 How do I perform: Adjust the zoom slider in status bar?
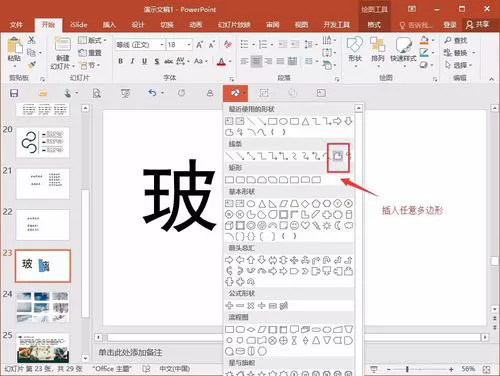407,369
